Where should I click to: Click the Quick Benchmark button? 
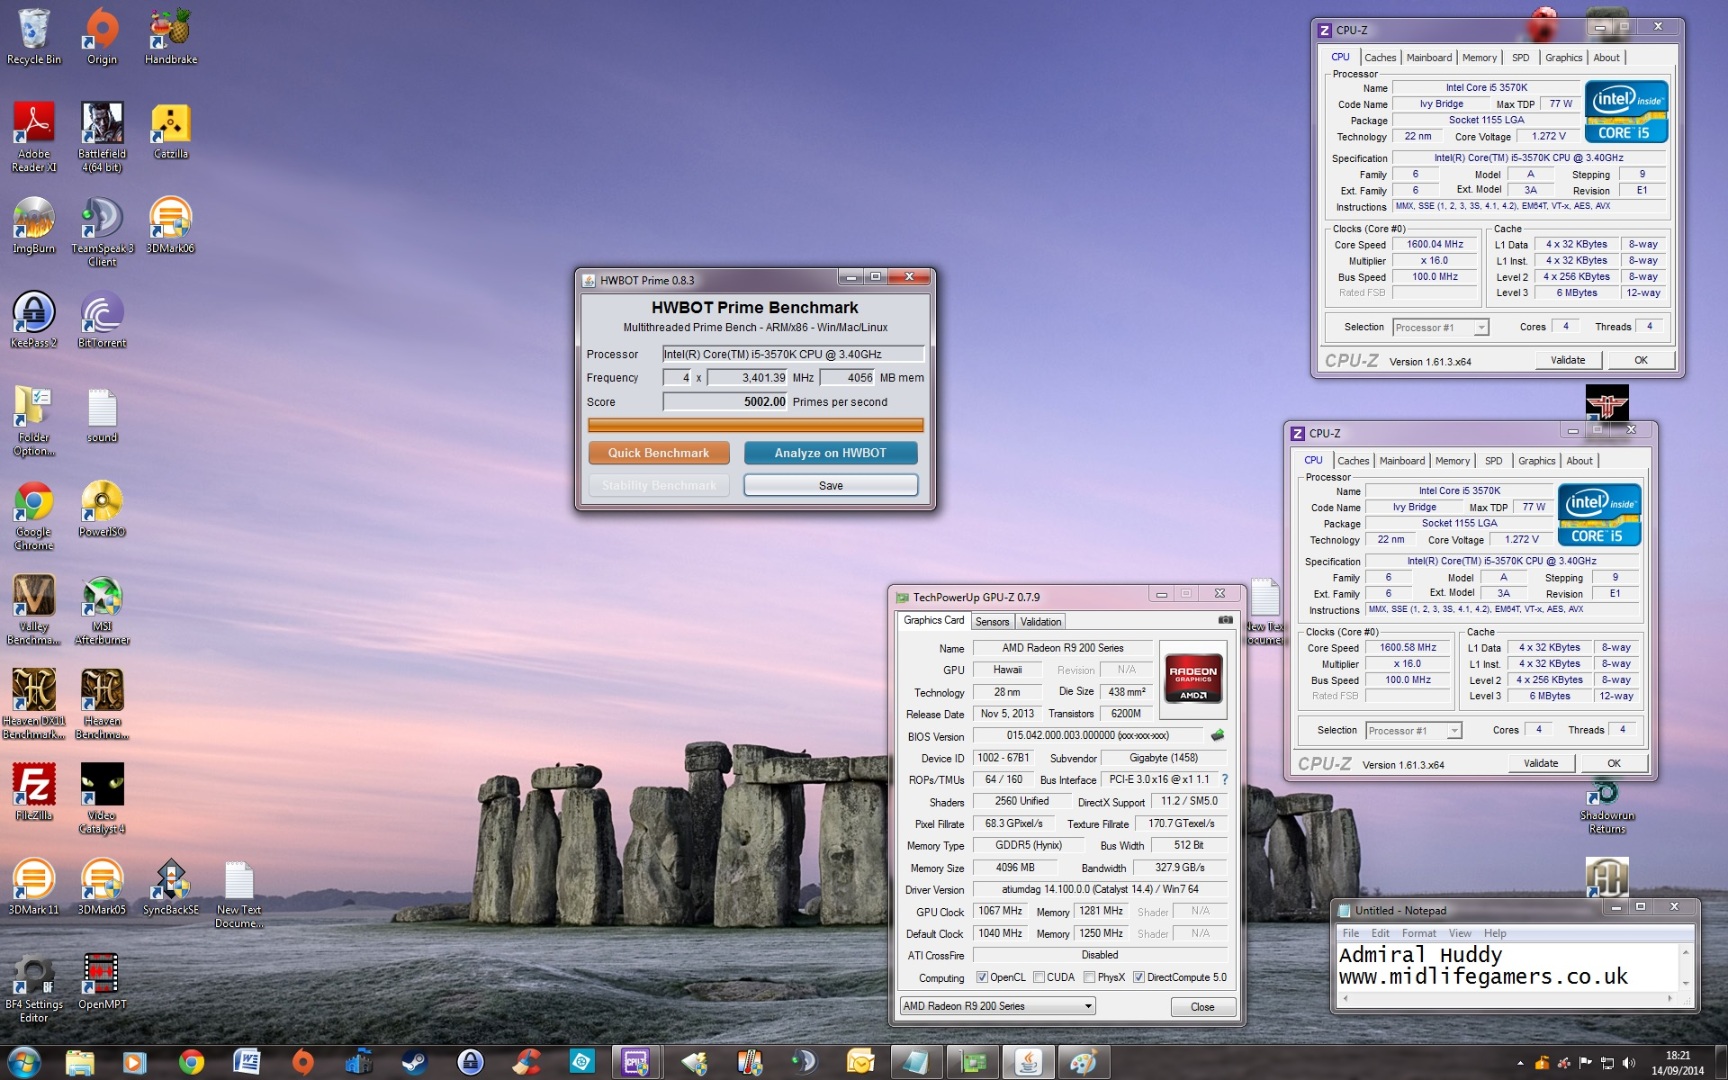coord(658,453)
